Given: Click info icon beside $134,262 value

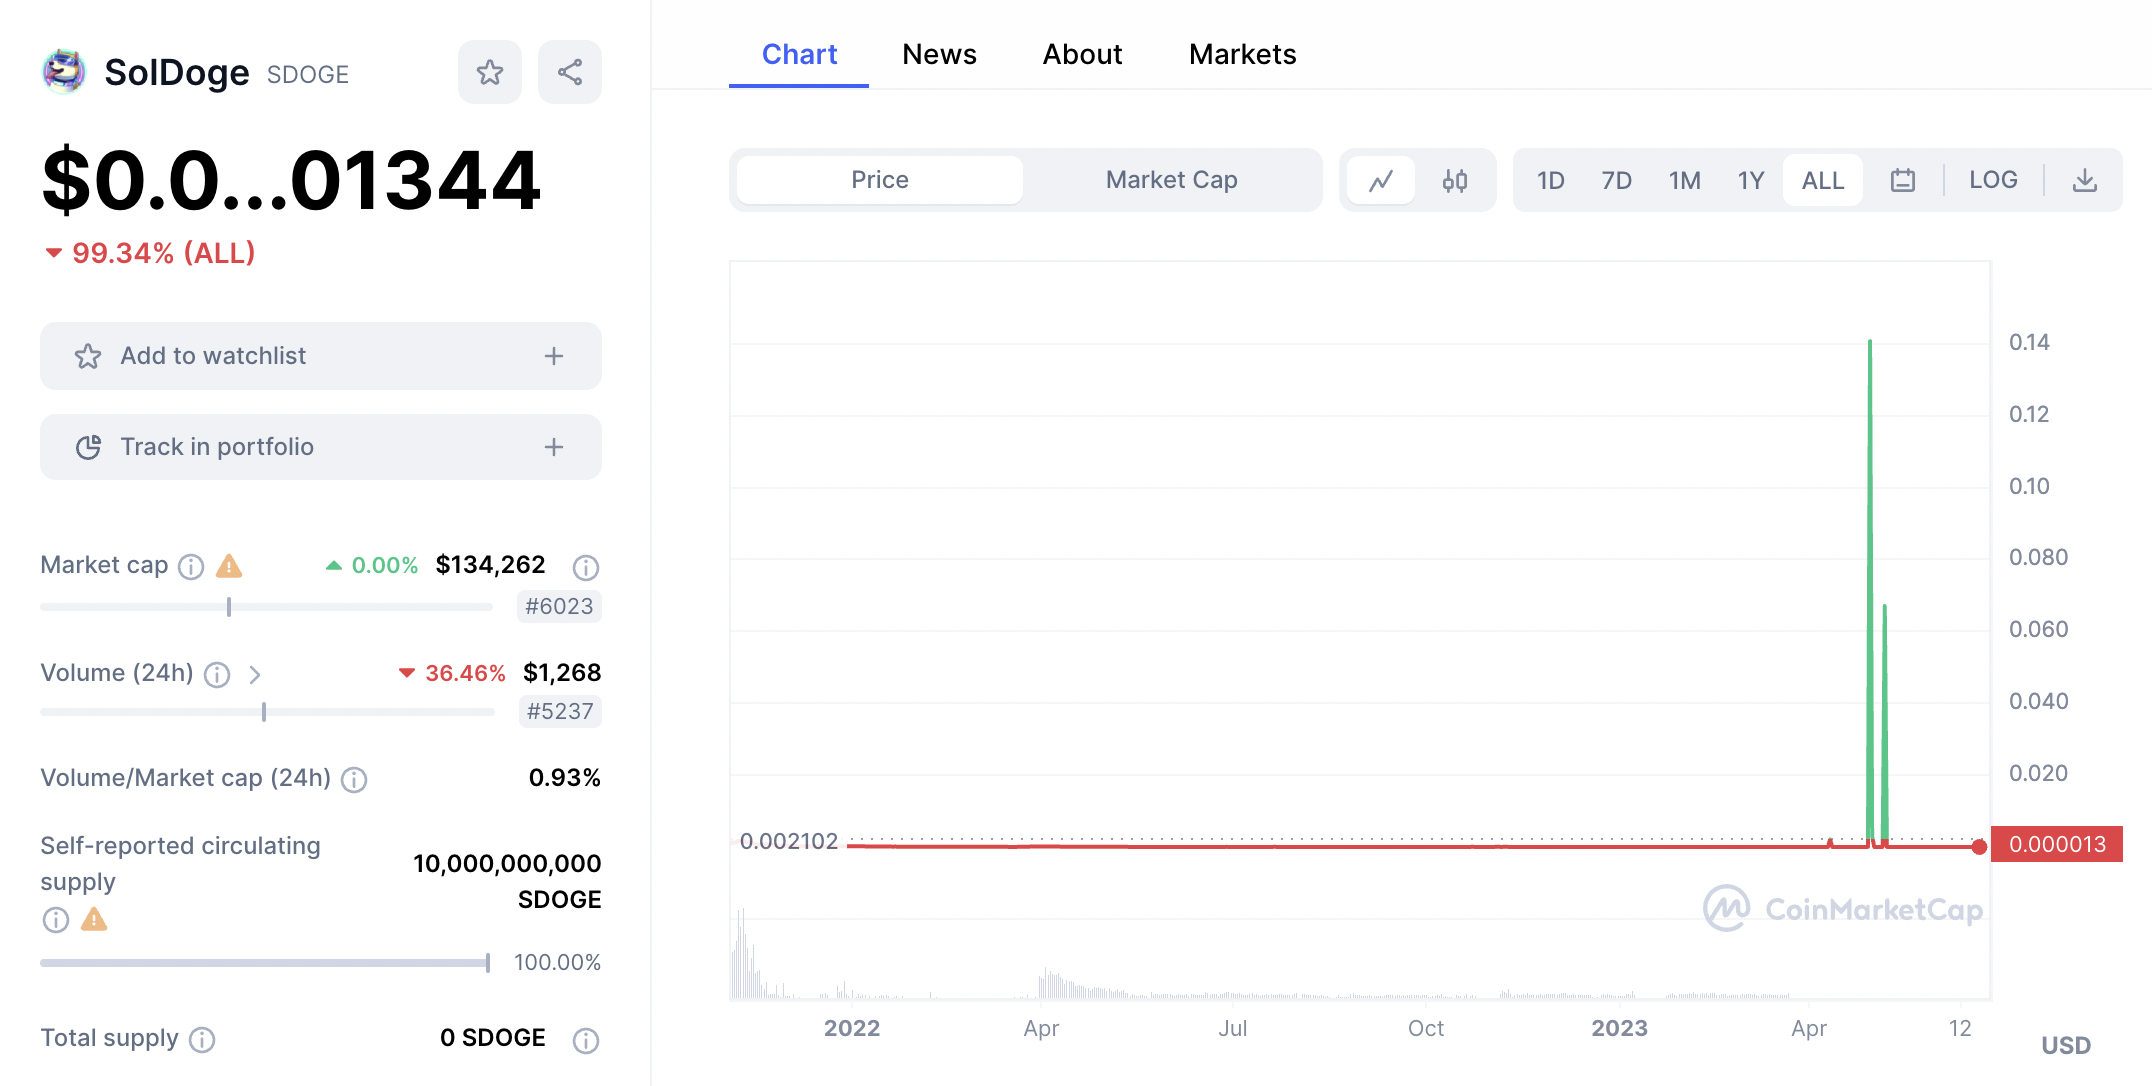Looking at the screenshot, I should pyautogui.click(x=586, y=567).
